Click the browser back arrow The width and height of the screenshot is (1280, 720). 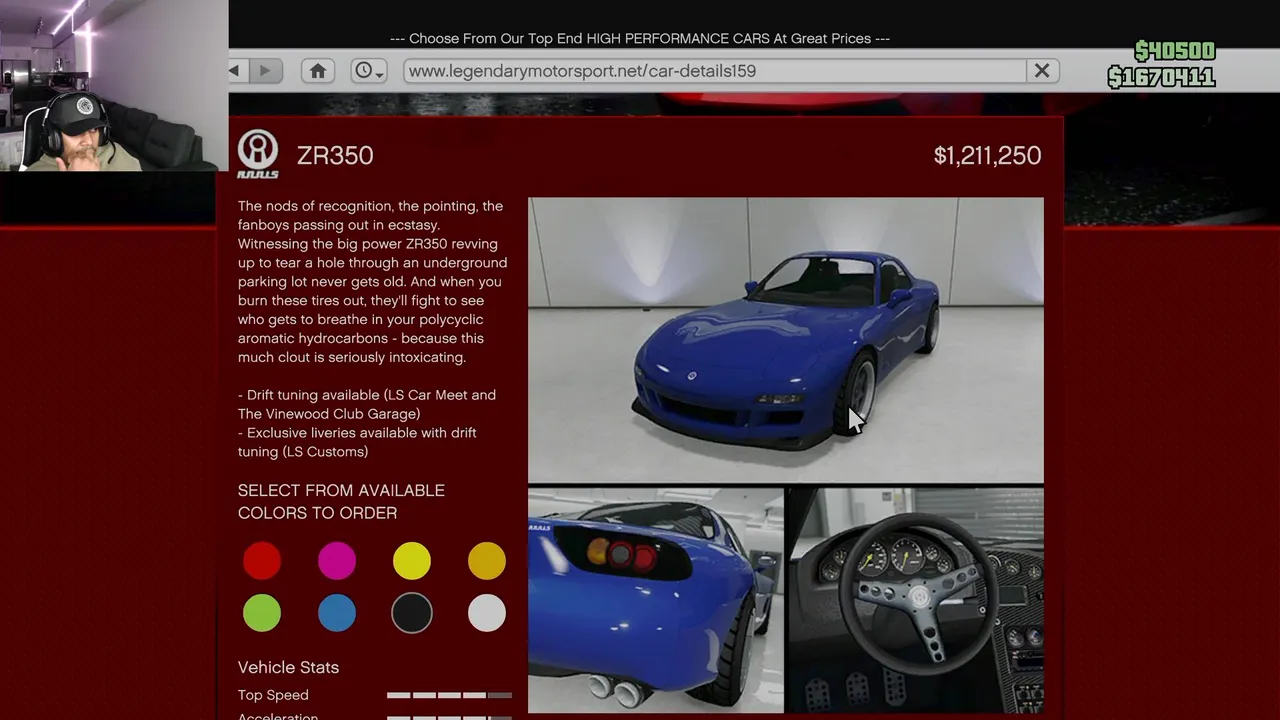(x=235, y=71)
